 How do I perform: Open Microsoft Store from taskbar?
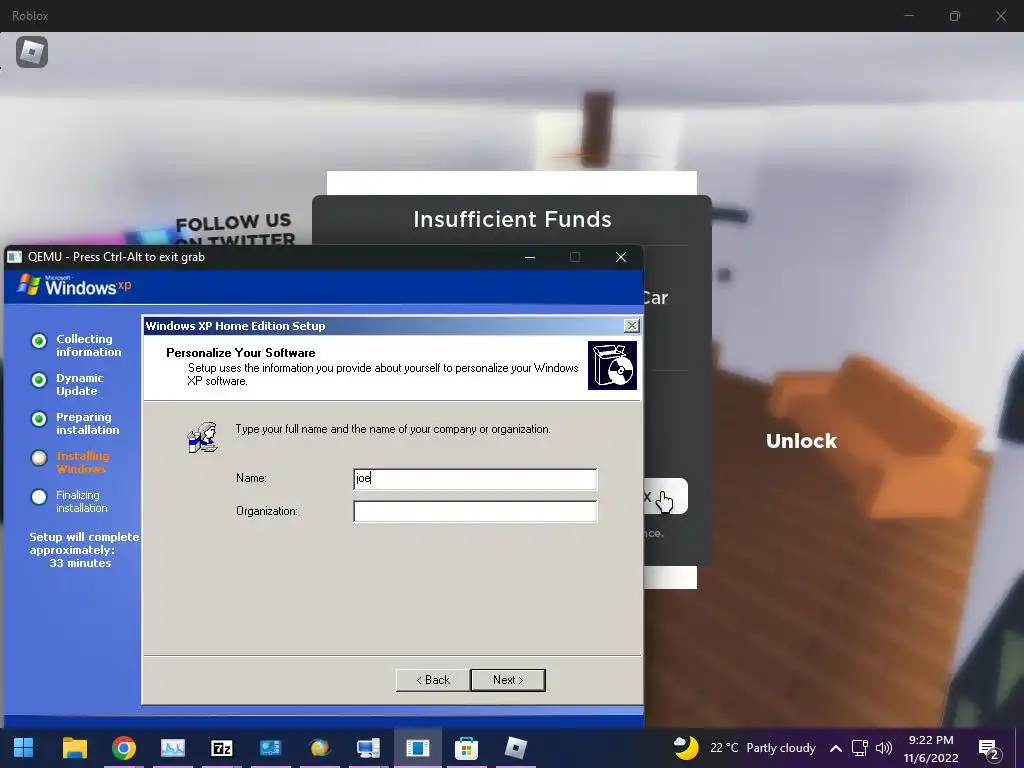[466, 748]
